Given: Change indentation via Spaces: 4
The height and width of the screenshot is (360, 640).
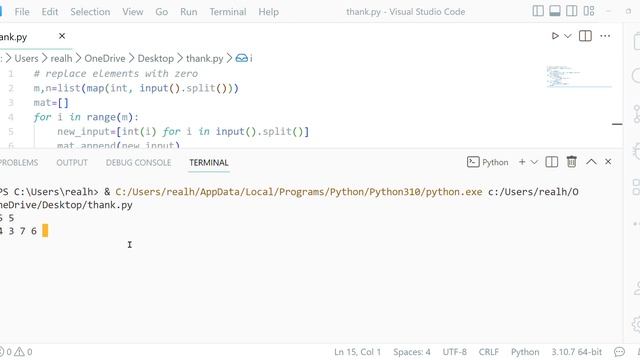Looking at the screenshot, I should click(x=411, y=352).
